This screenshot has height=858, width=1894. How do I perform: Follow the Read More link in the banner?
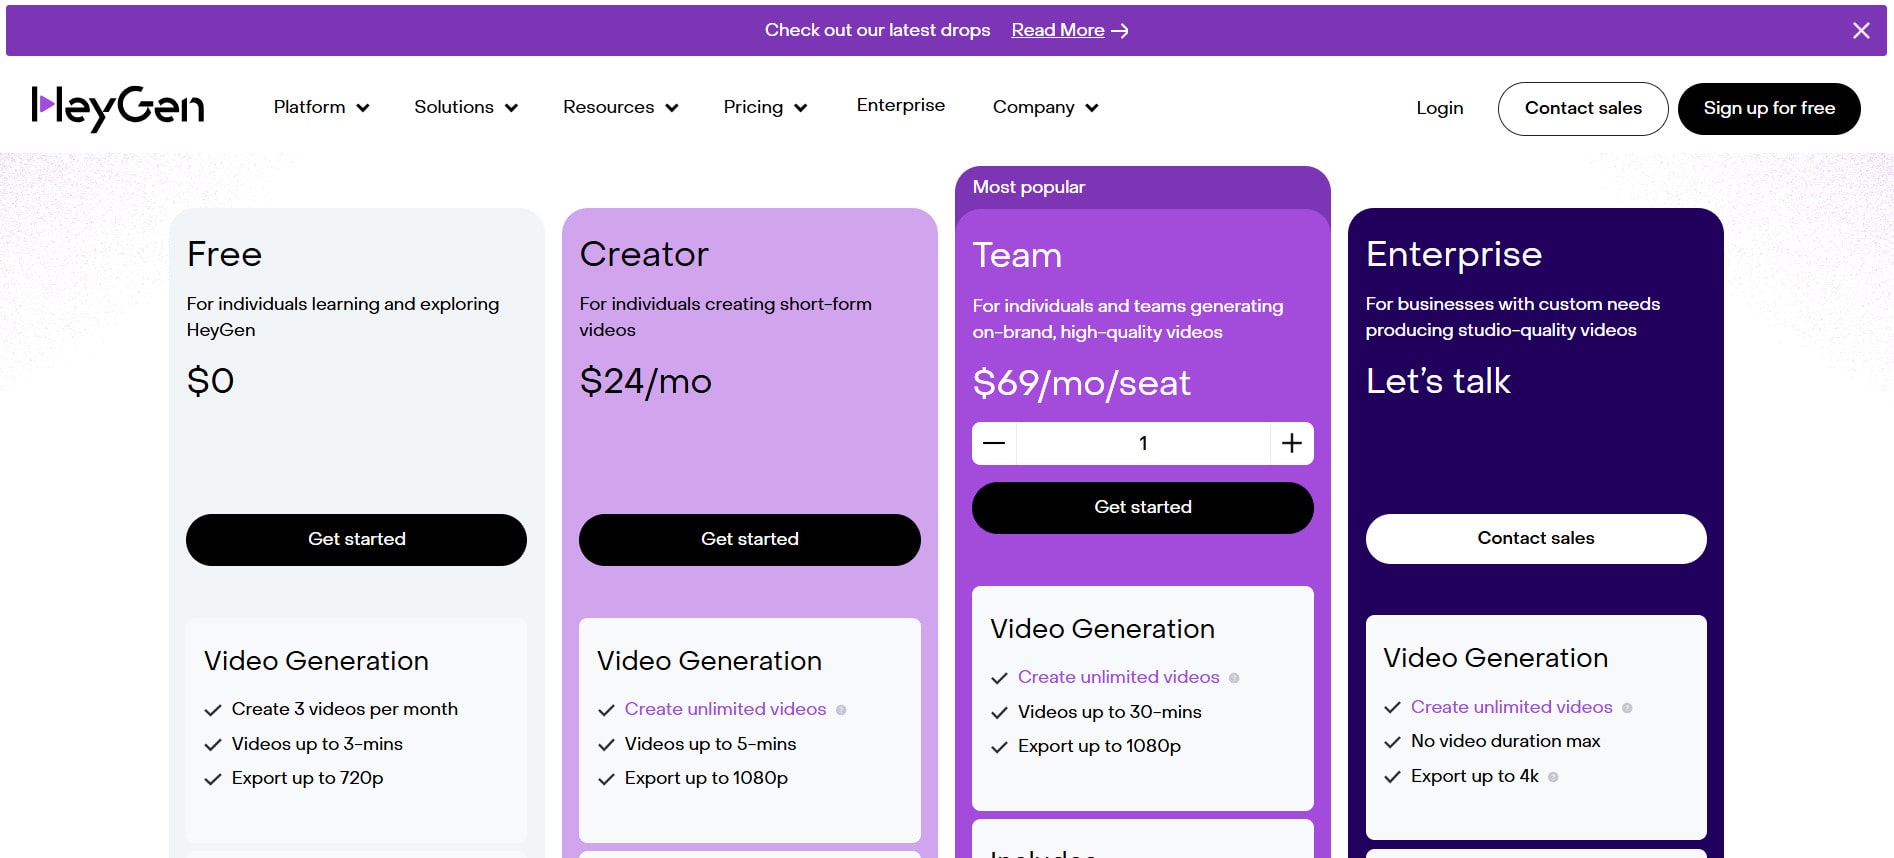pyautogui.click(x=1058, y=30)
